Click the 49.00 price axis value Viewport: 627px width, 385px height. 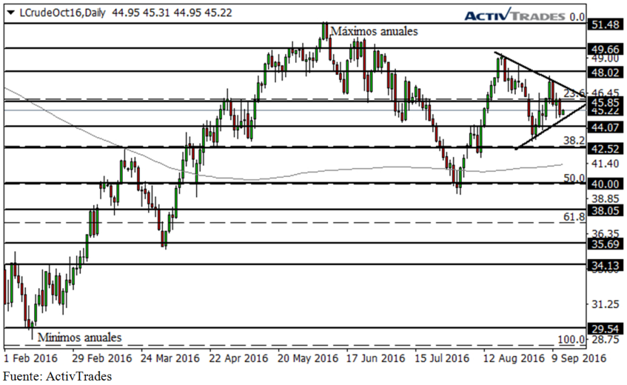605,58
